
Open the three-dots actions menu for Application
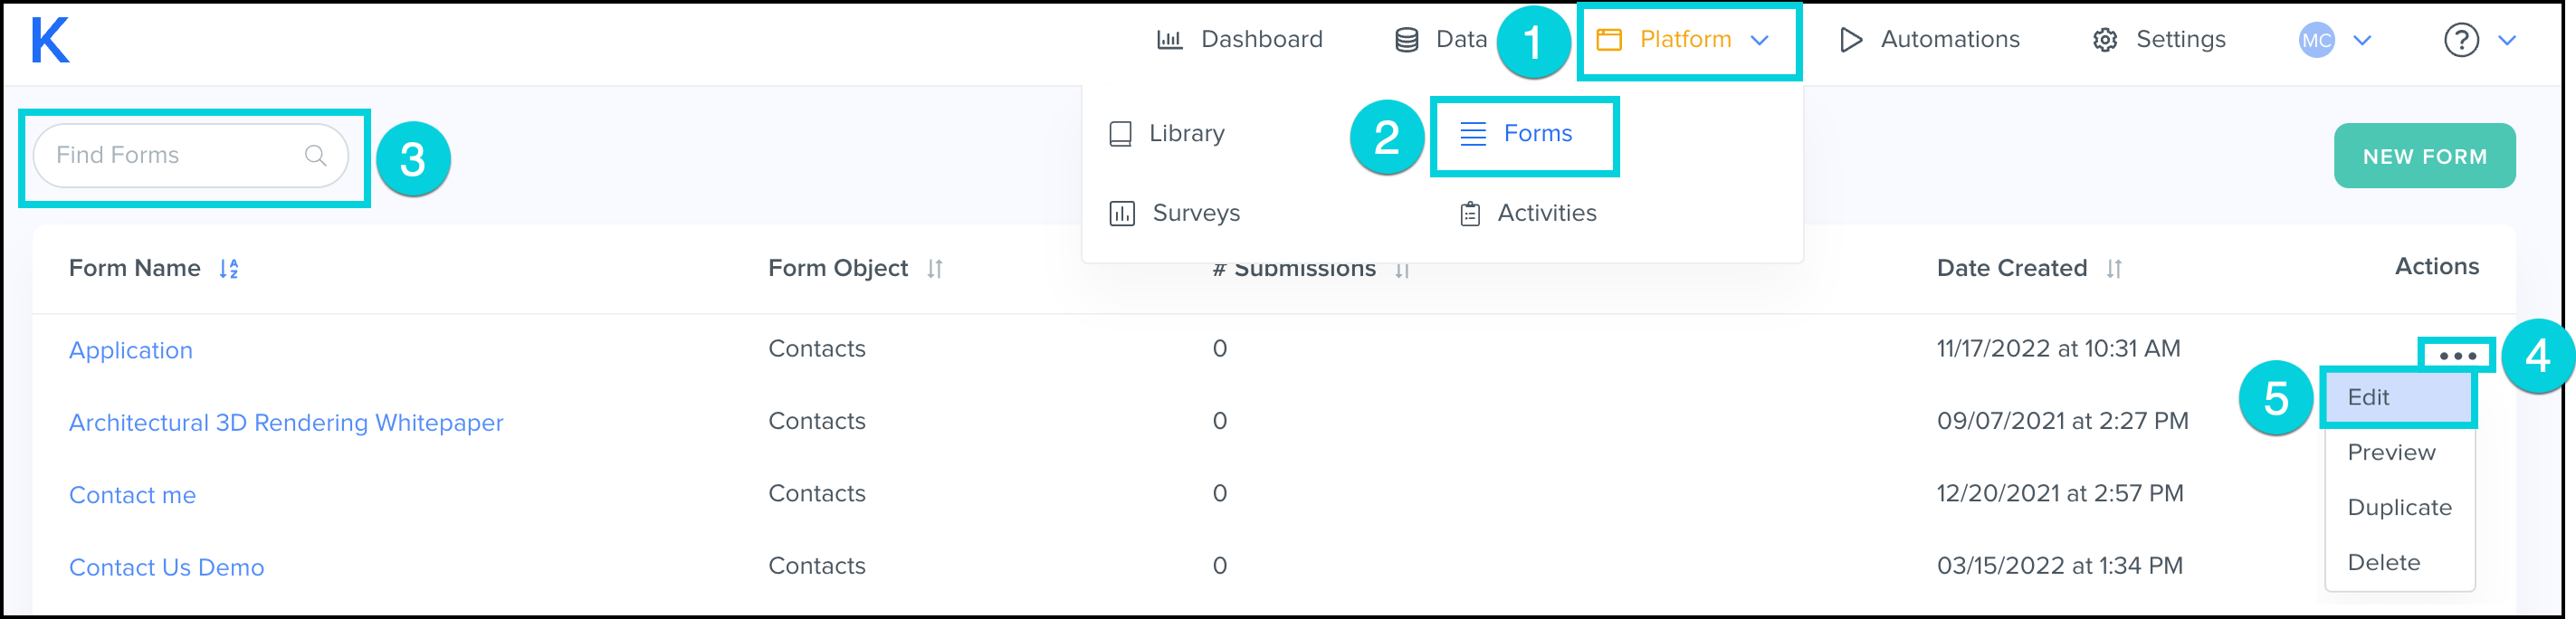tap(2457, 356)
